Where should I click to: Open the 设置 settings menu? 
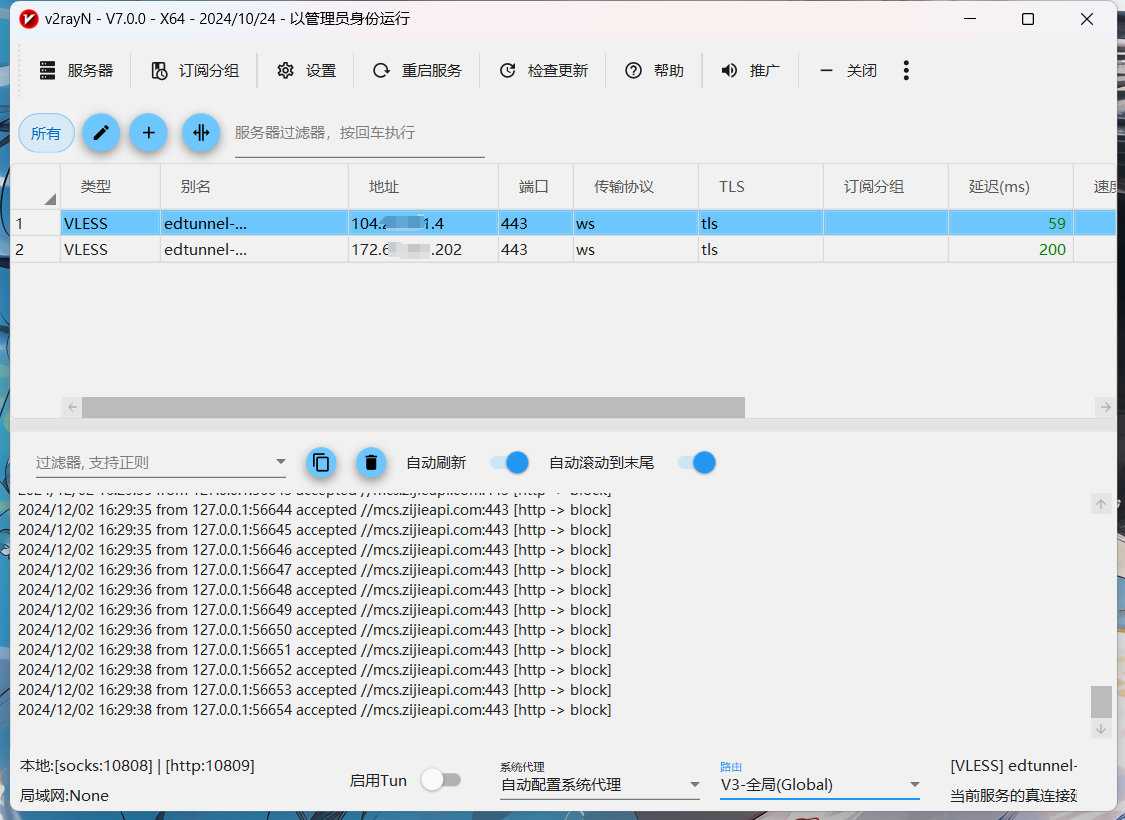coord(306,70)
